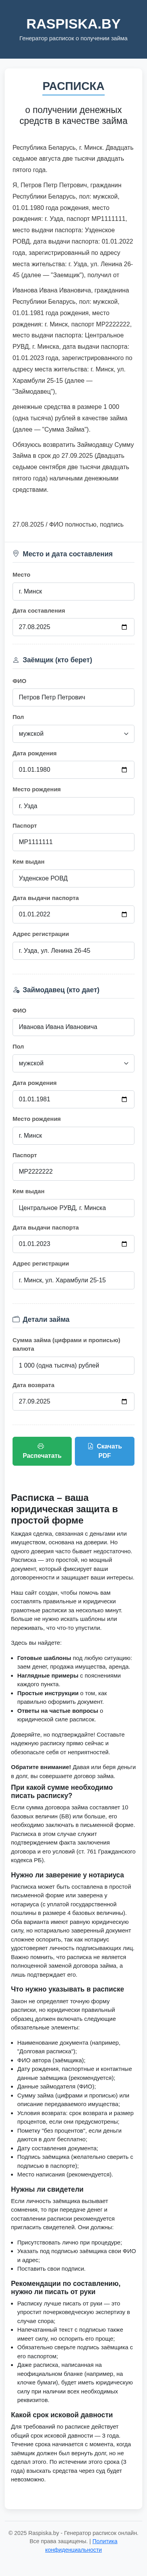
Task: Focus the Место field with г. Минск
Action: click(73, 591)
